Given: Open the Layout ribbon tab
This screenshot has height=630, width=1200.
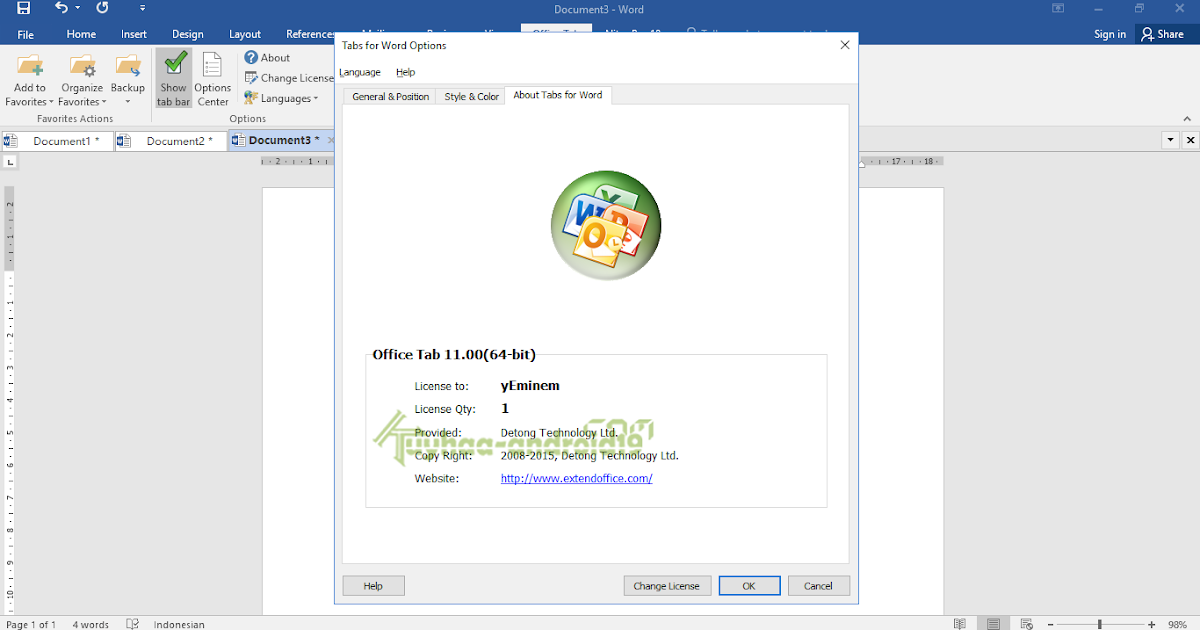Looking at the screenshot, I should (x=245, y=34).
